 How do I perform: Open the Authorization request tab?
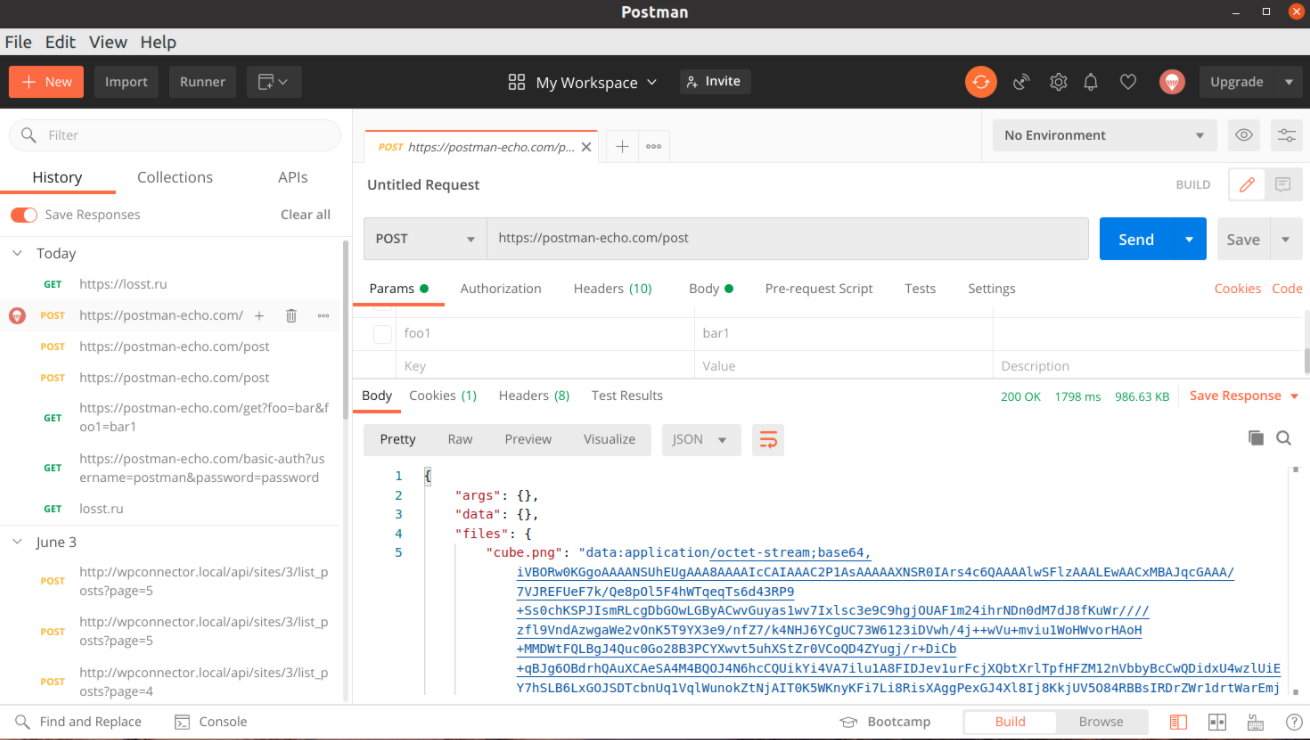tap(501, 288)
